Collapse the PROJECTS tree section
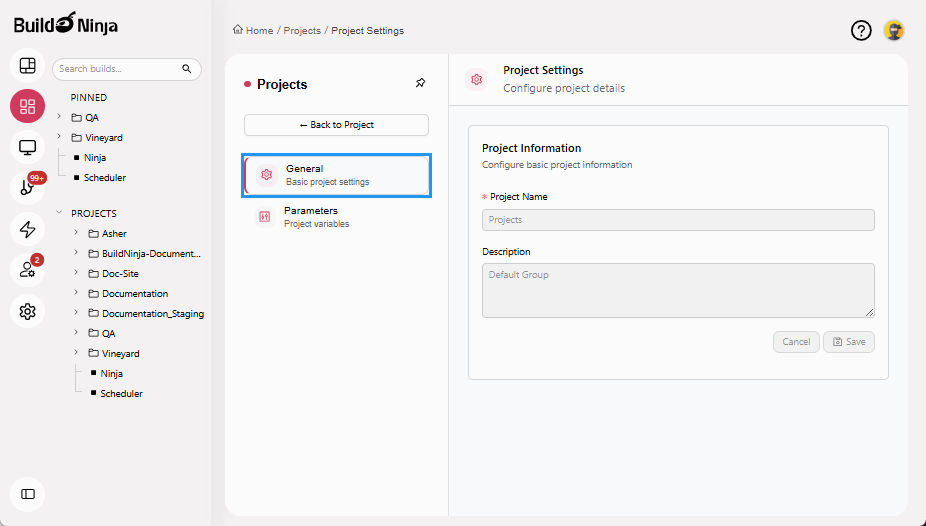The width and height of the screenshot is (926, 526). click(59, 213)
